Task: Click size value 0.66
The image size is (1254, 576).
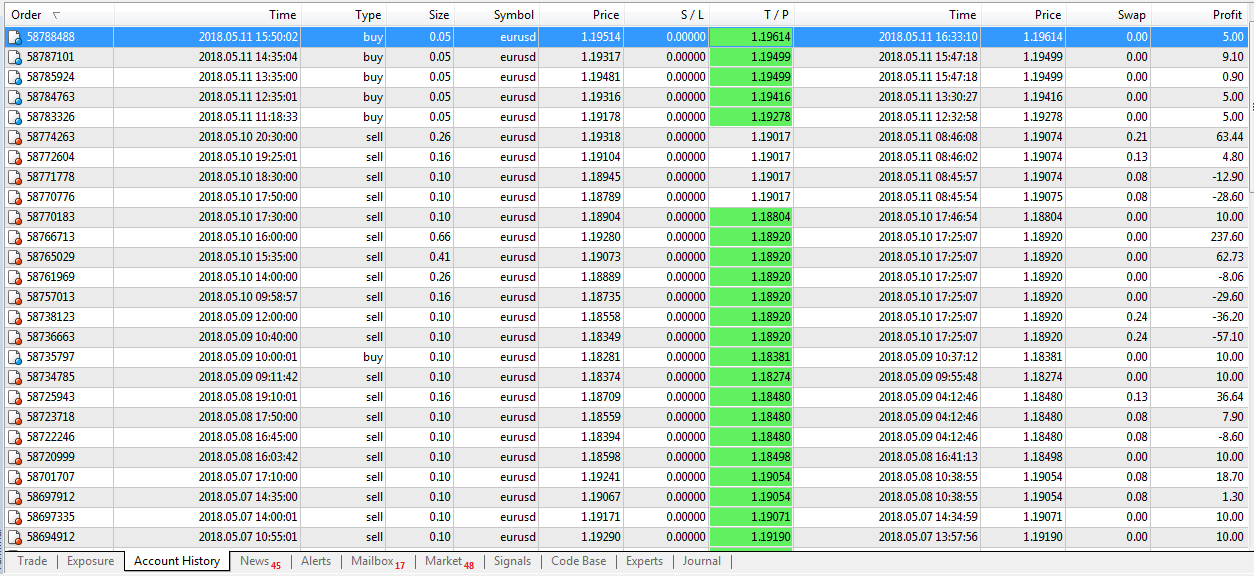Action: [439, 237]
